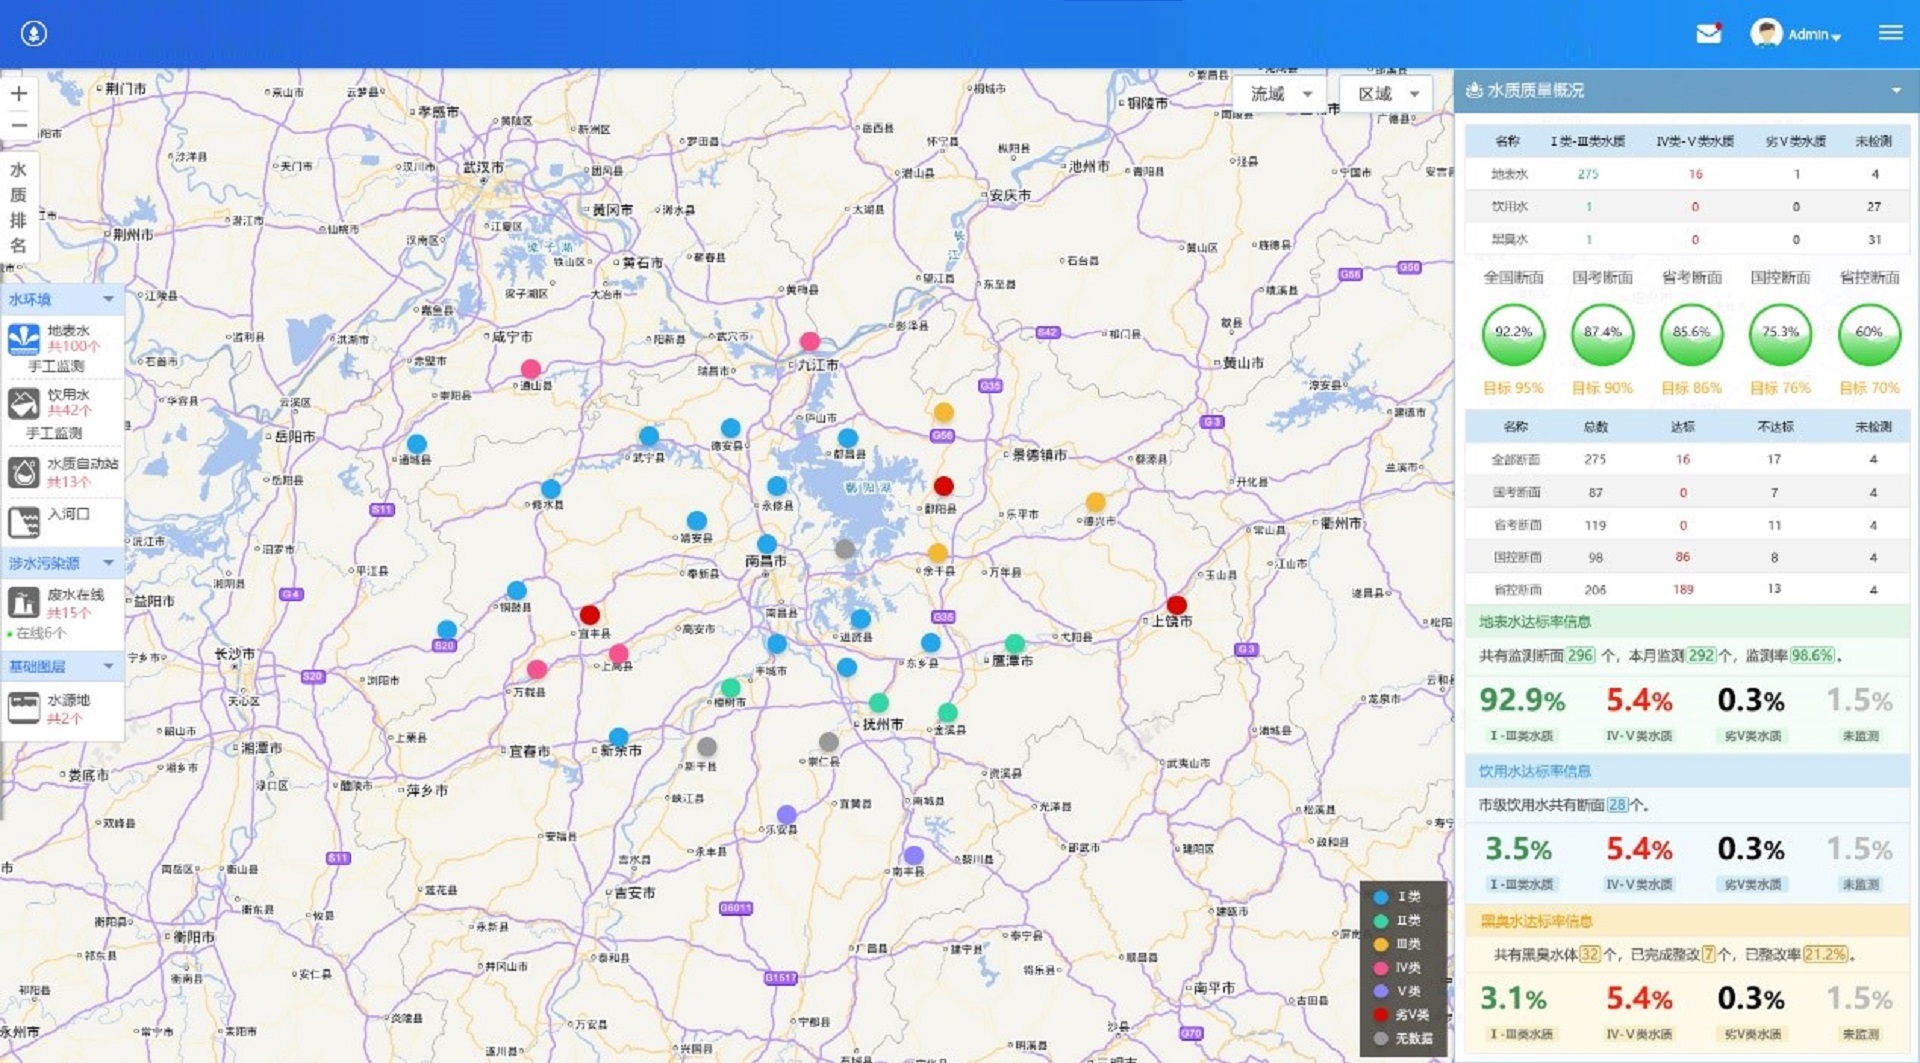This screenshot has width=1920, height=1063.
Task: Collapse the 水环境 section
Action: pyautogui.click(x=108, y=299)
